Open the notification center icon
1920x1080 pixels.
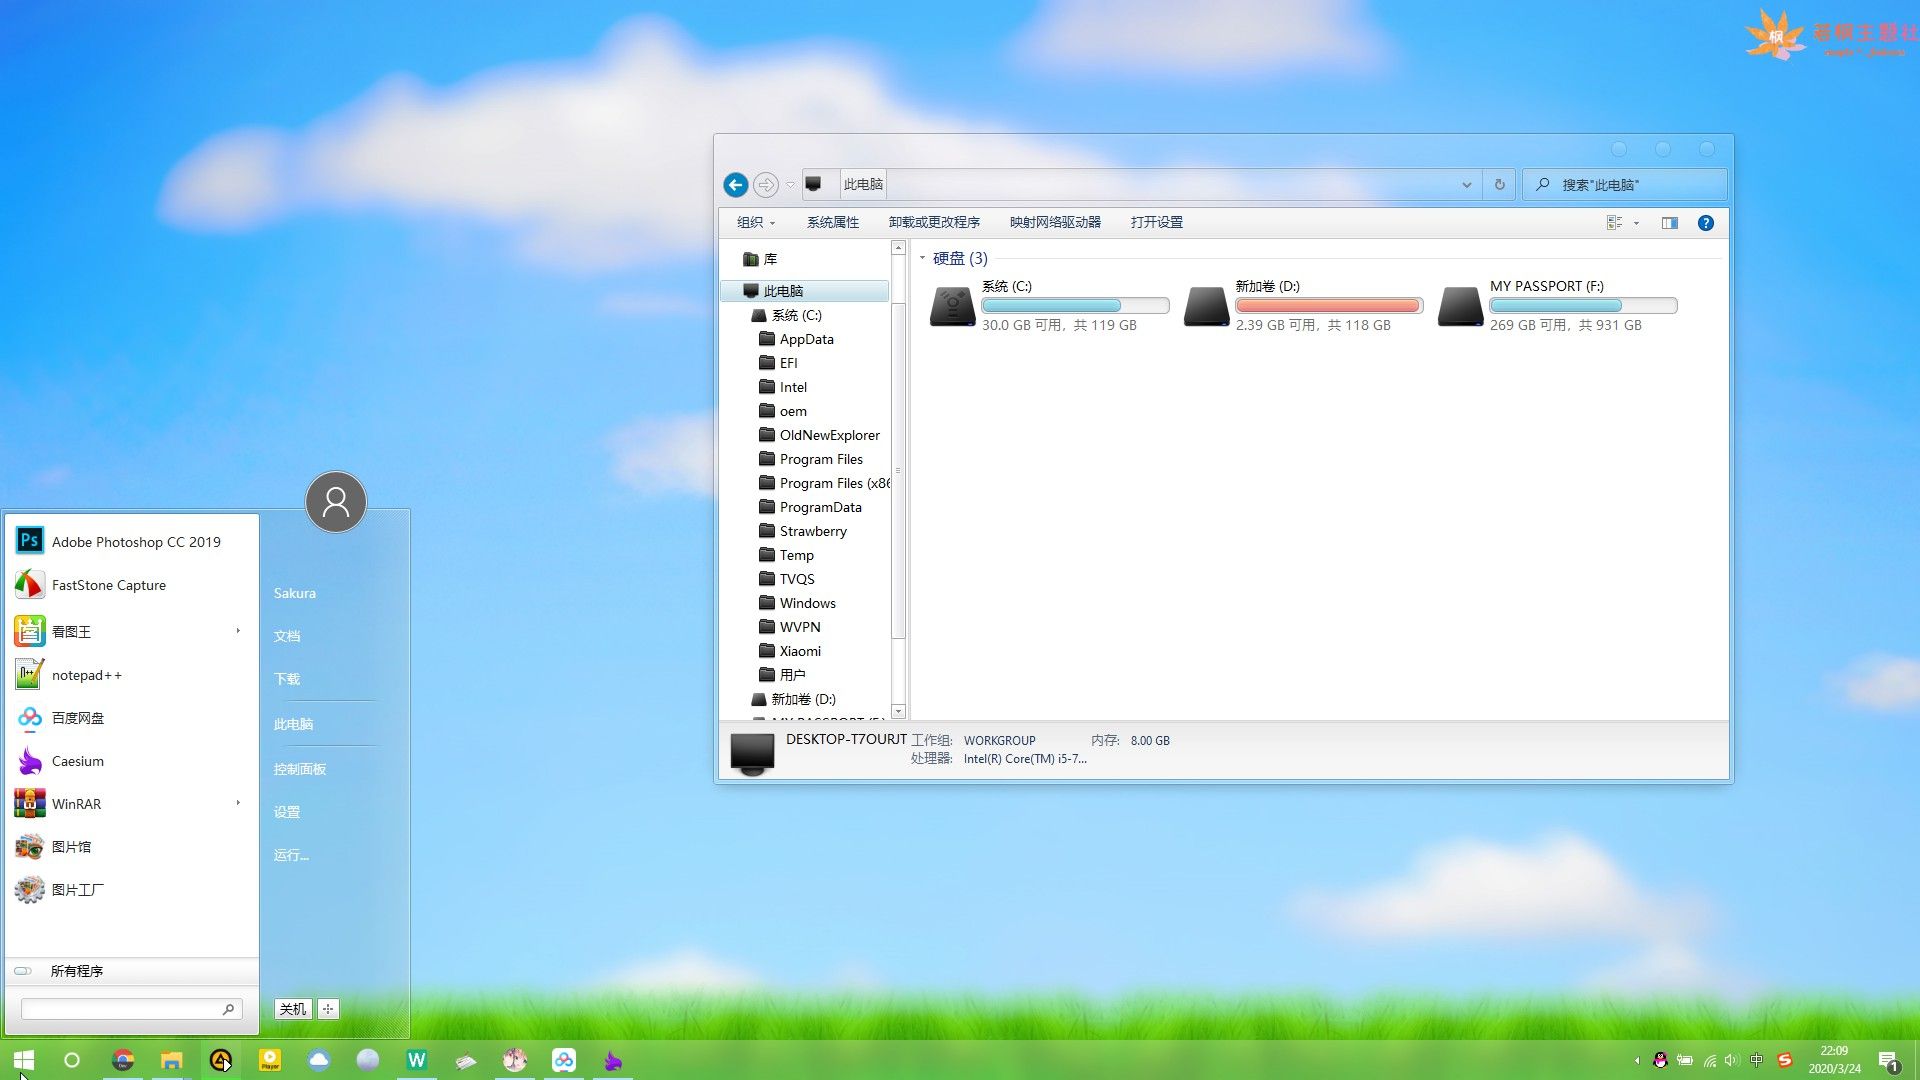(x=1888, y=1061)
